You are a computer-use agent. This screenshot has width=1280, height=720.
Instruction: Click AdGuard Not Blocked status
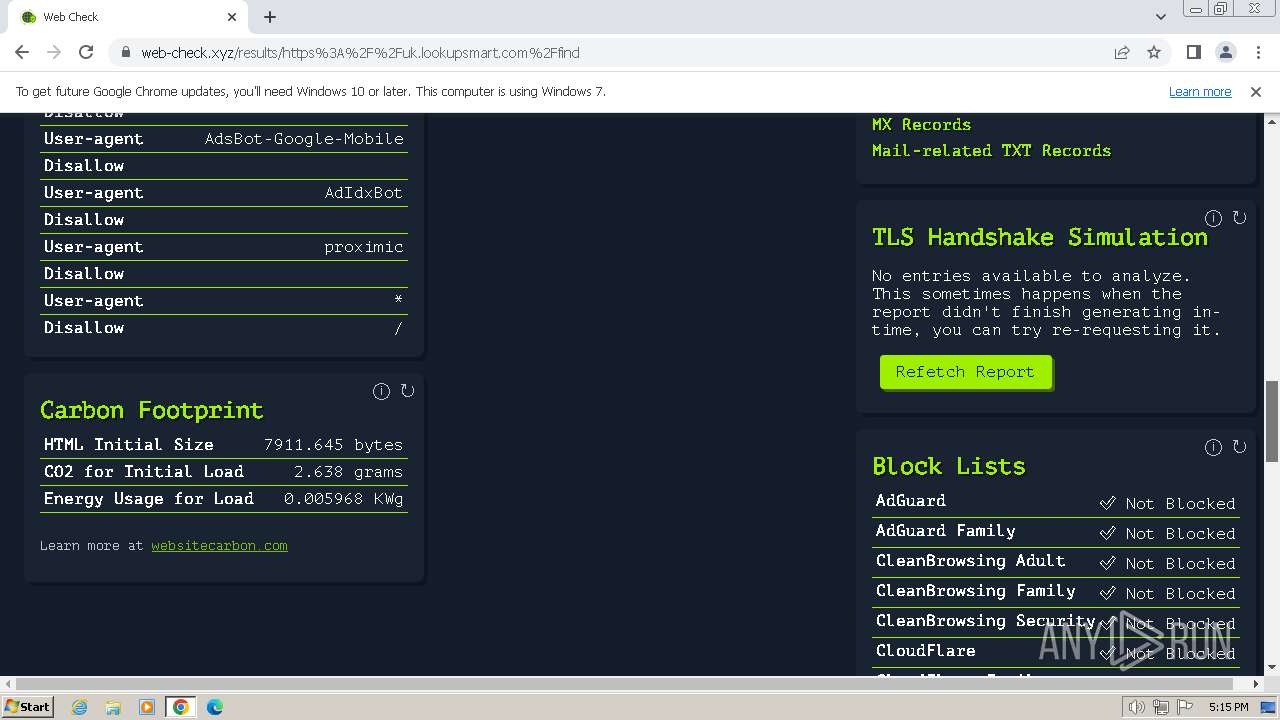(x=1167, y=503)
